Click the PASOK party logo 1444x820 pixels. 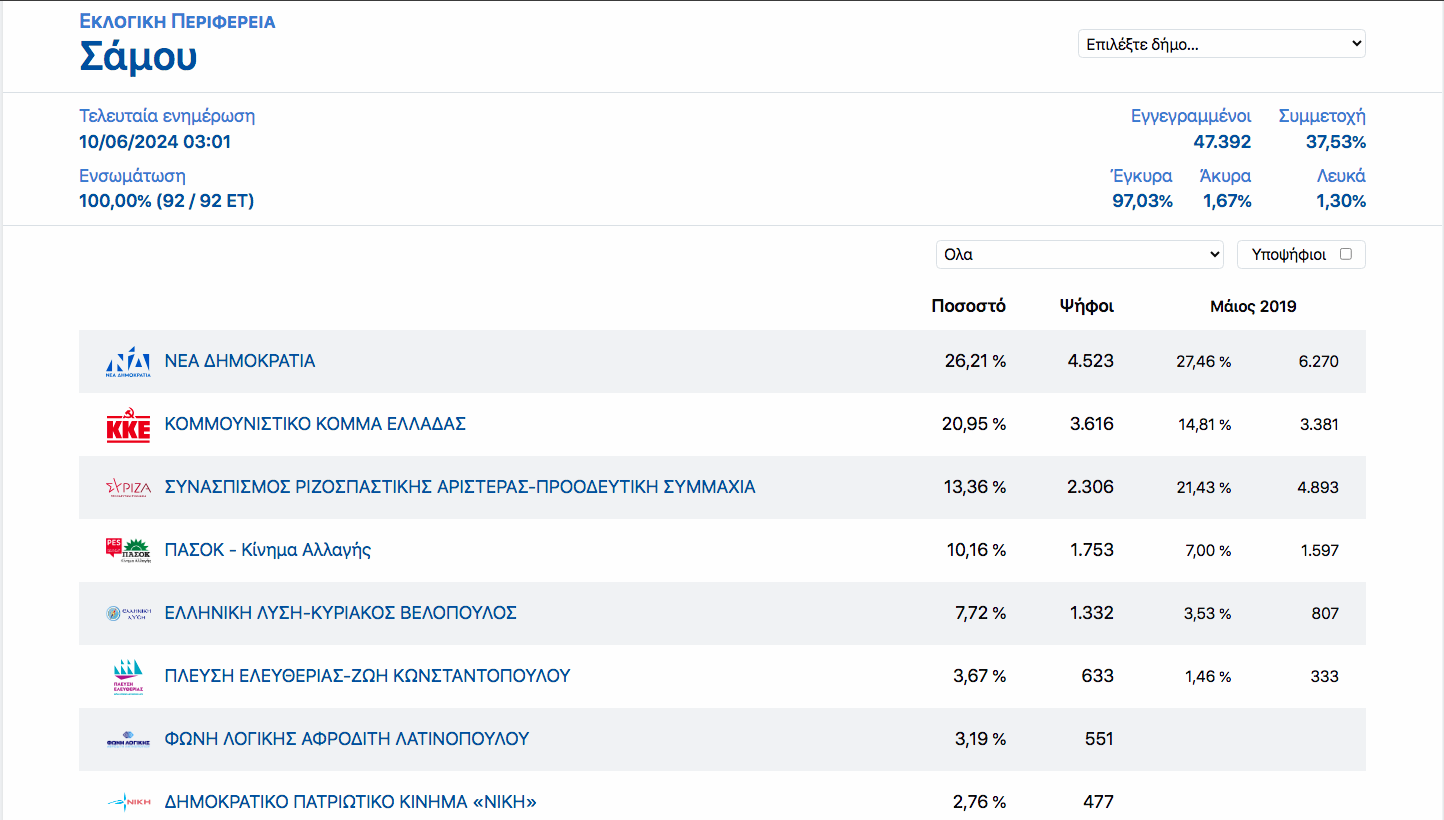pos(128,550)
